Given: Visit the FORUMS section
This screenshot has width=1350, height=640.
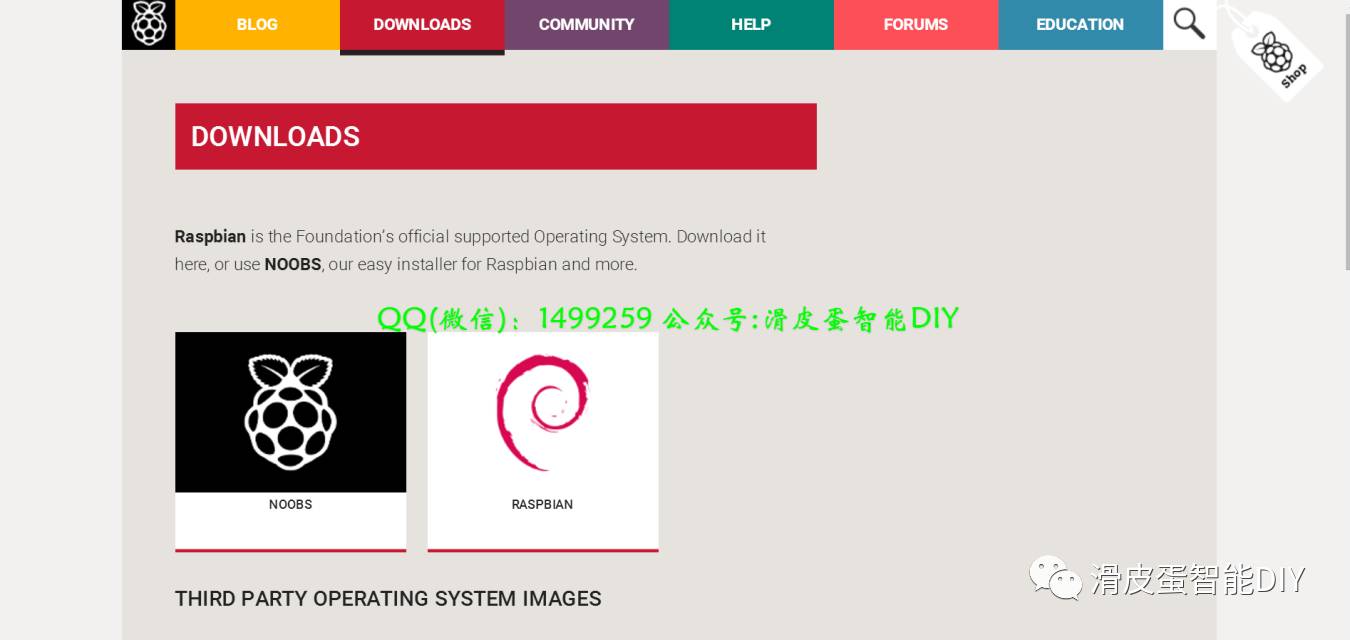Looking at the screenshot, I should (x=916, y=24).
